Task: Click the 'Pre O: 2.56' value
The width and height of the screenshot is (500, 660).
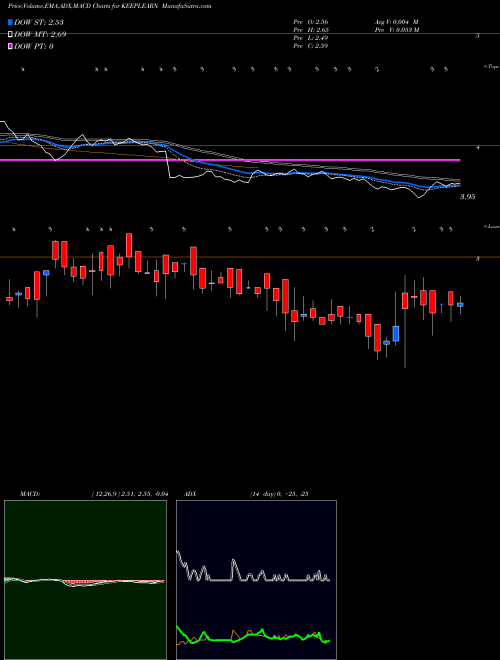Action: 311,22
